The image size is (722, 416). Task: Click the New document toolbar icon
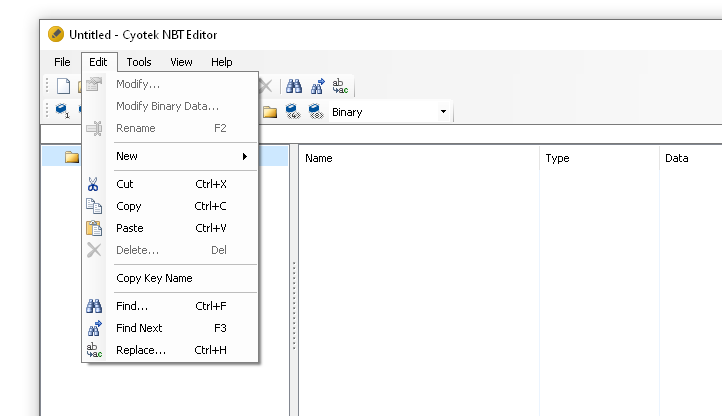coord(63,86)
